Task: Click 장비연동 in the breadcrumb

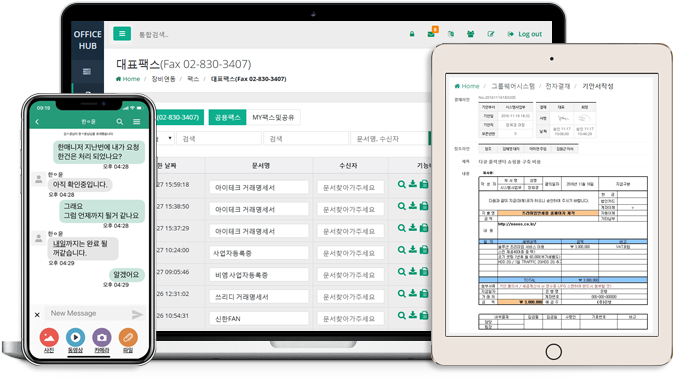Action: coord(163,79)
